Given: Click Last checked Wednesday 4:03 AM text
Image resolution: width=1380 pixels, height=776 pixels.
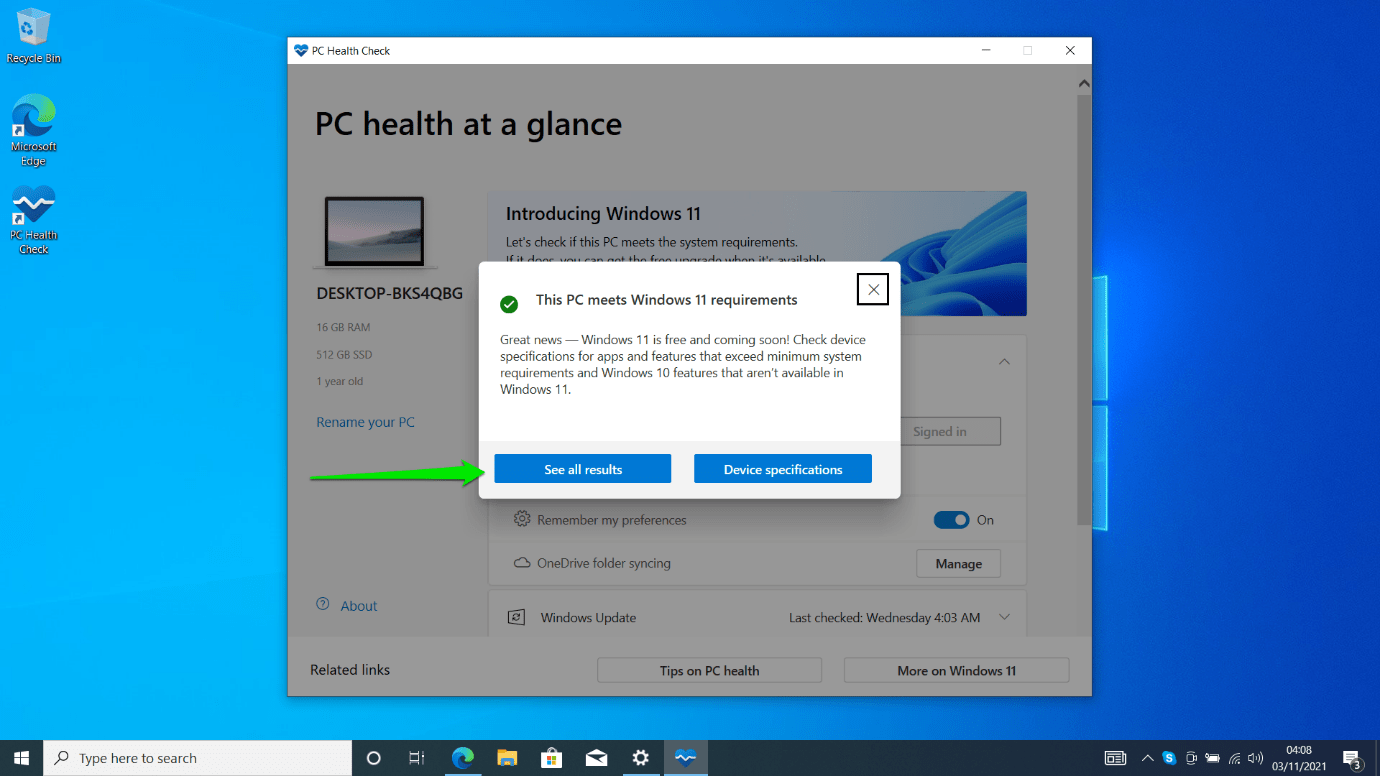Looking at the screenshot, I should point(884,617).
